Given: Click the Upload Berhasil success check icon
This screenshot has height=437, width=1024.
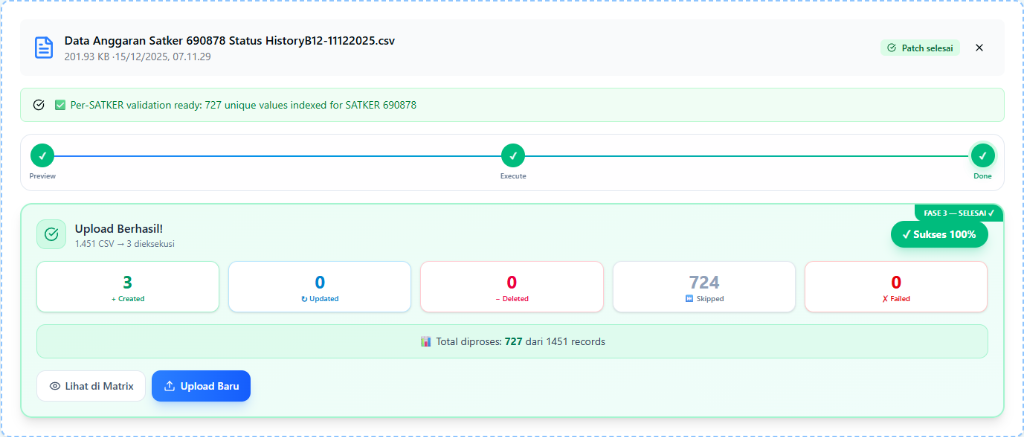Looking at the screenshot, I should pyautogui.click(x=51, y=234).
